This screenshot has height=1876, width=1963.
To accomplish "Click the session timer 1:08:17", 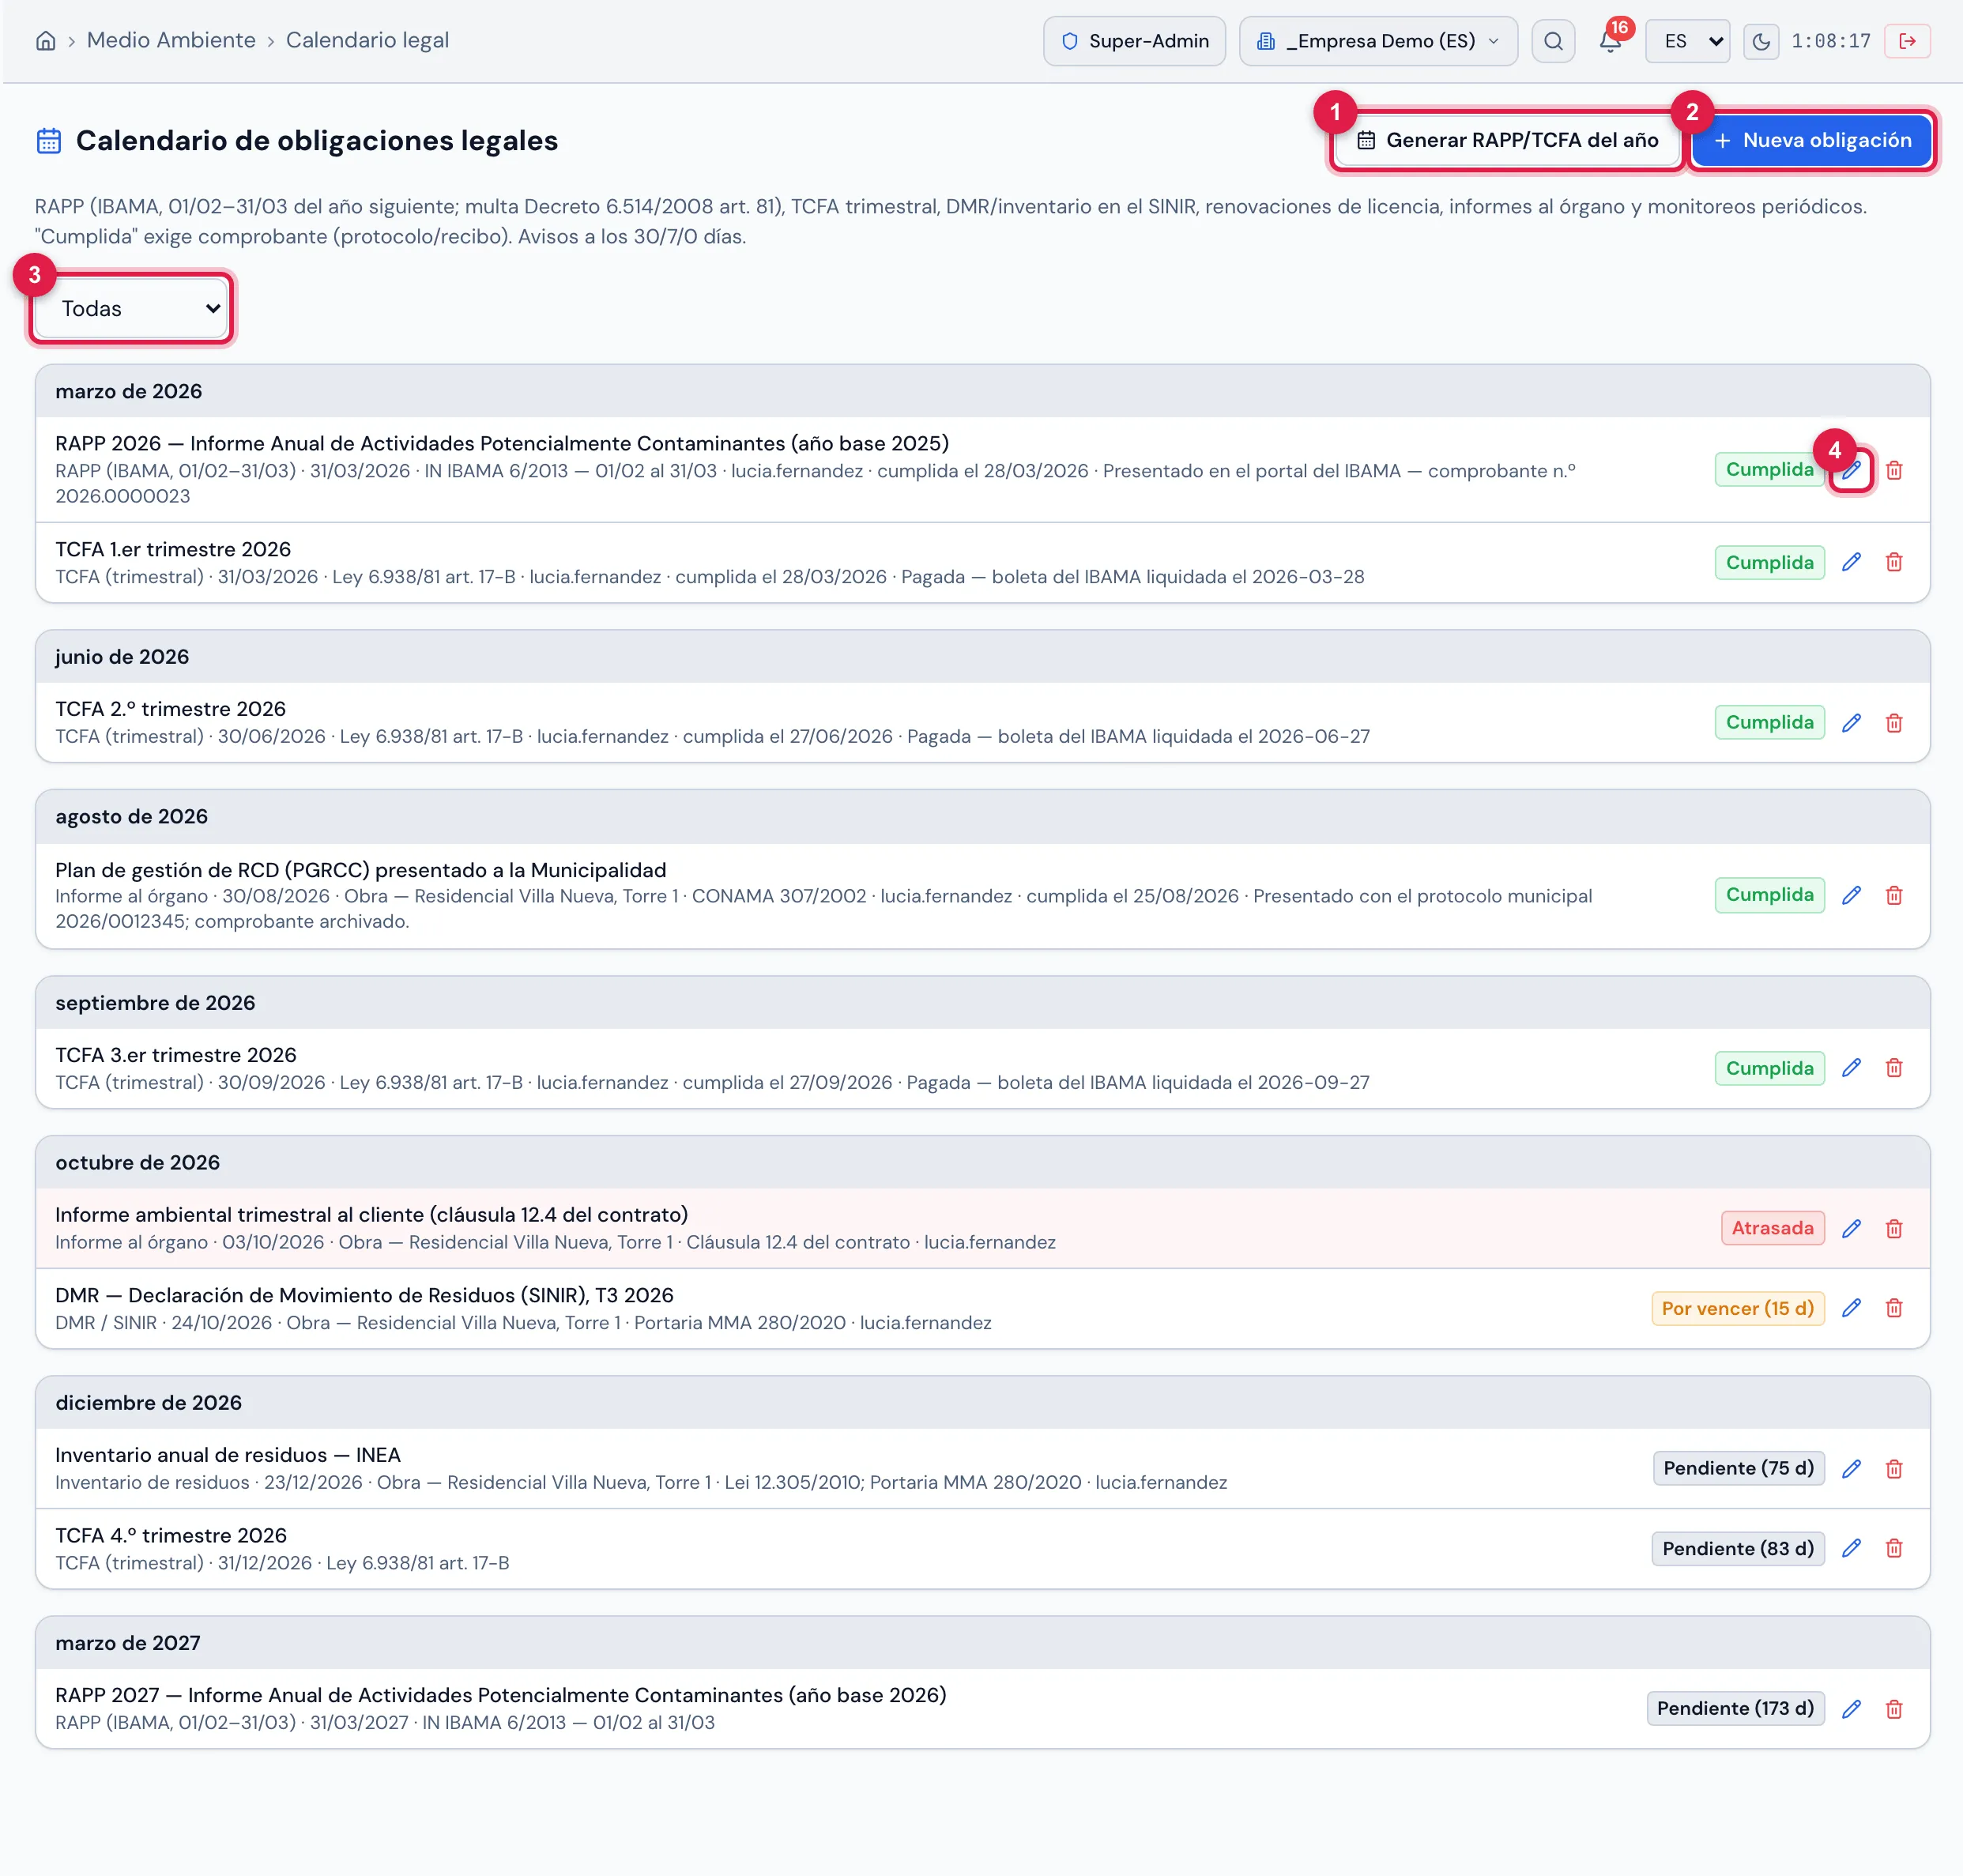I will pyautogui.click(x=1830, y=41).
